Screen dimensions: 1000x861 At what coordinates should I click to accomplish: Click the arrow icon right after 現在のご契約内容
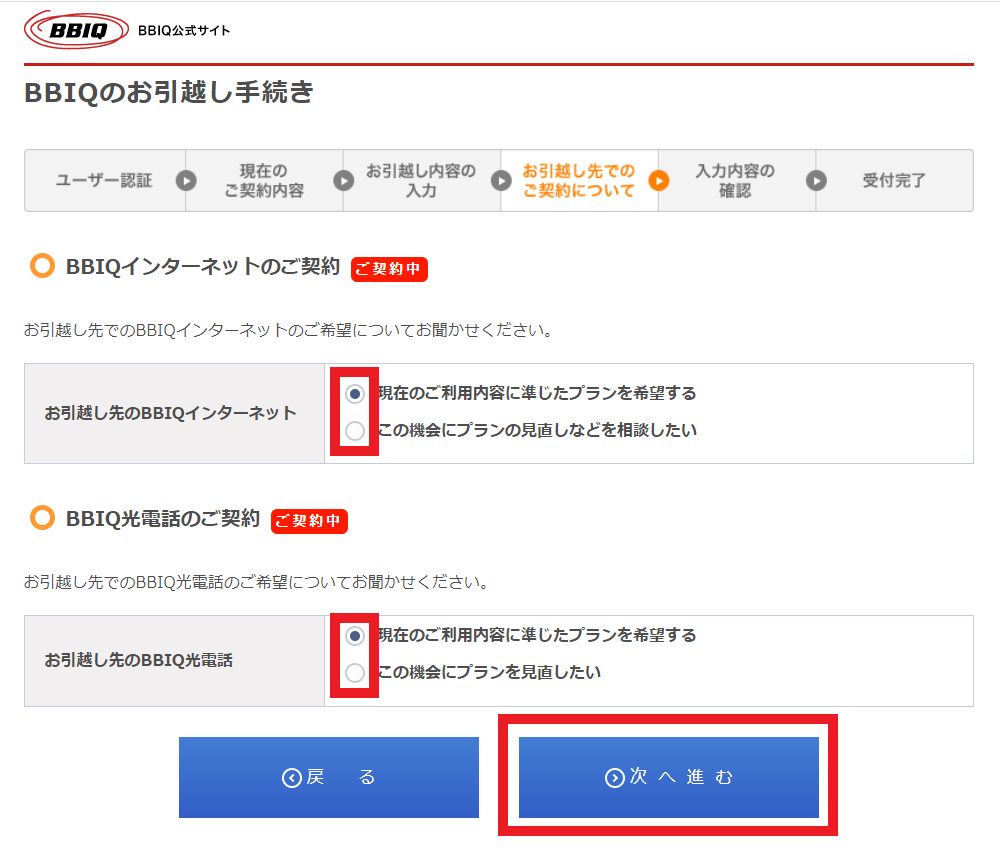(x=343, y=181)
